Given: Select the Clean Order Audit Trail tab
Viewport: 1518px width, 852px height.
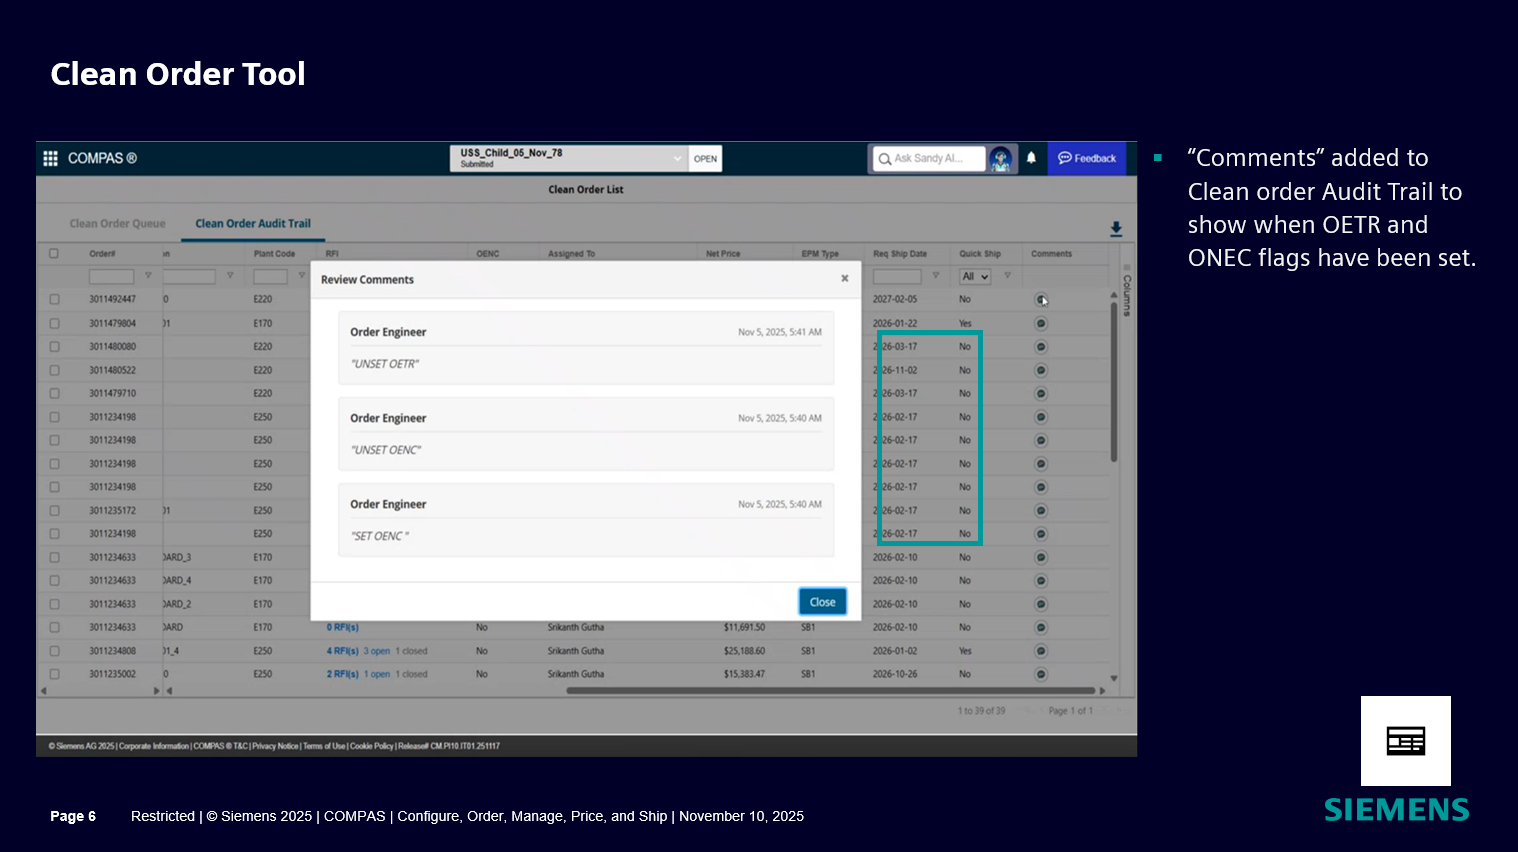Looking at the screenshot, I should click(x=253, y=224).
